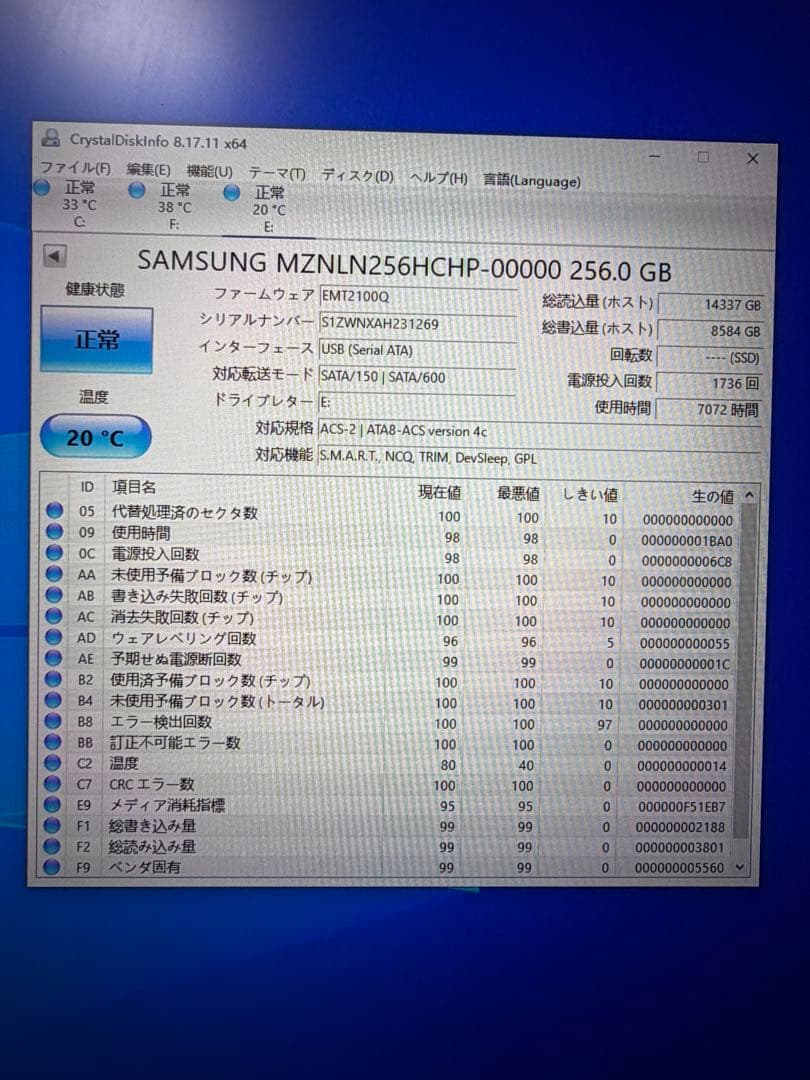Click the status icon for attribute AE
The width and height of the screenshot is (810, 1080).
pos(53,658)
